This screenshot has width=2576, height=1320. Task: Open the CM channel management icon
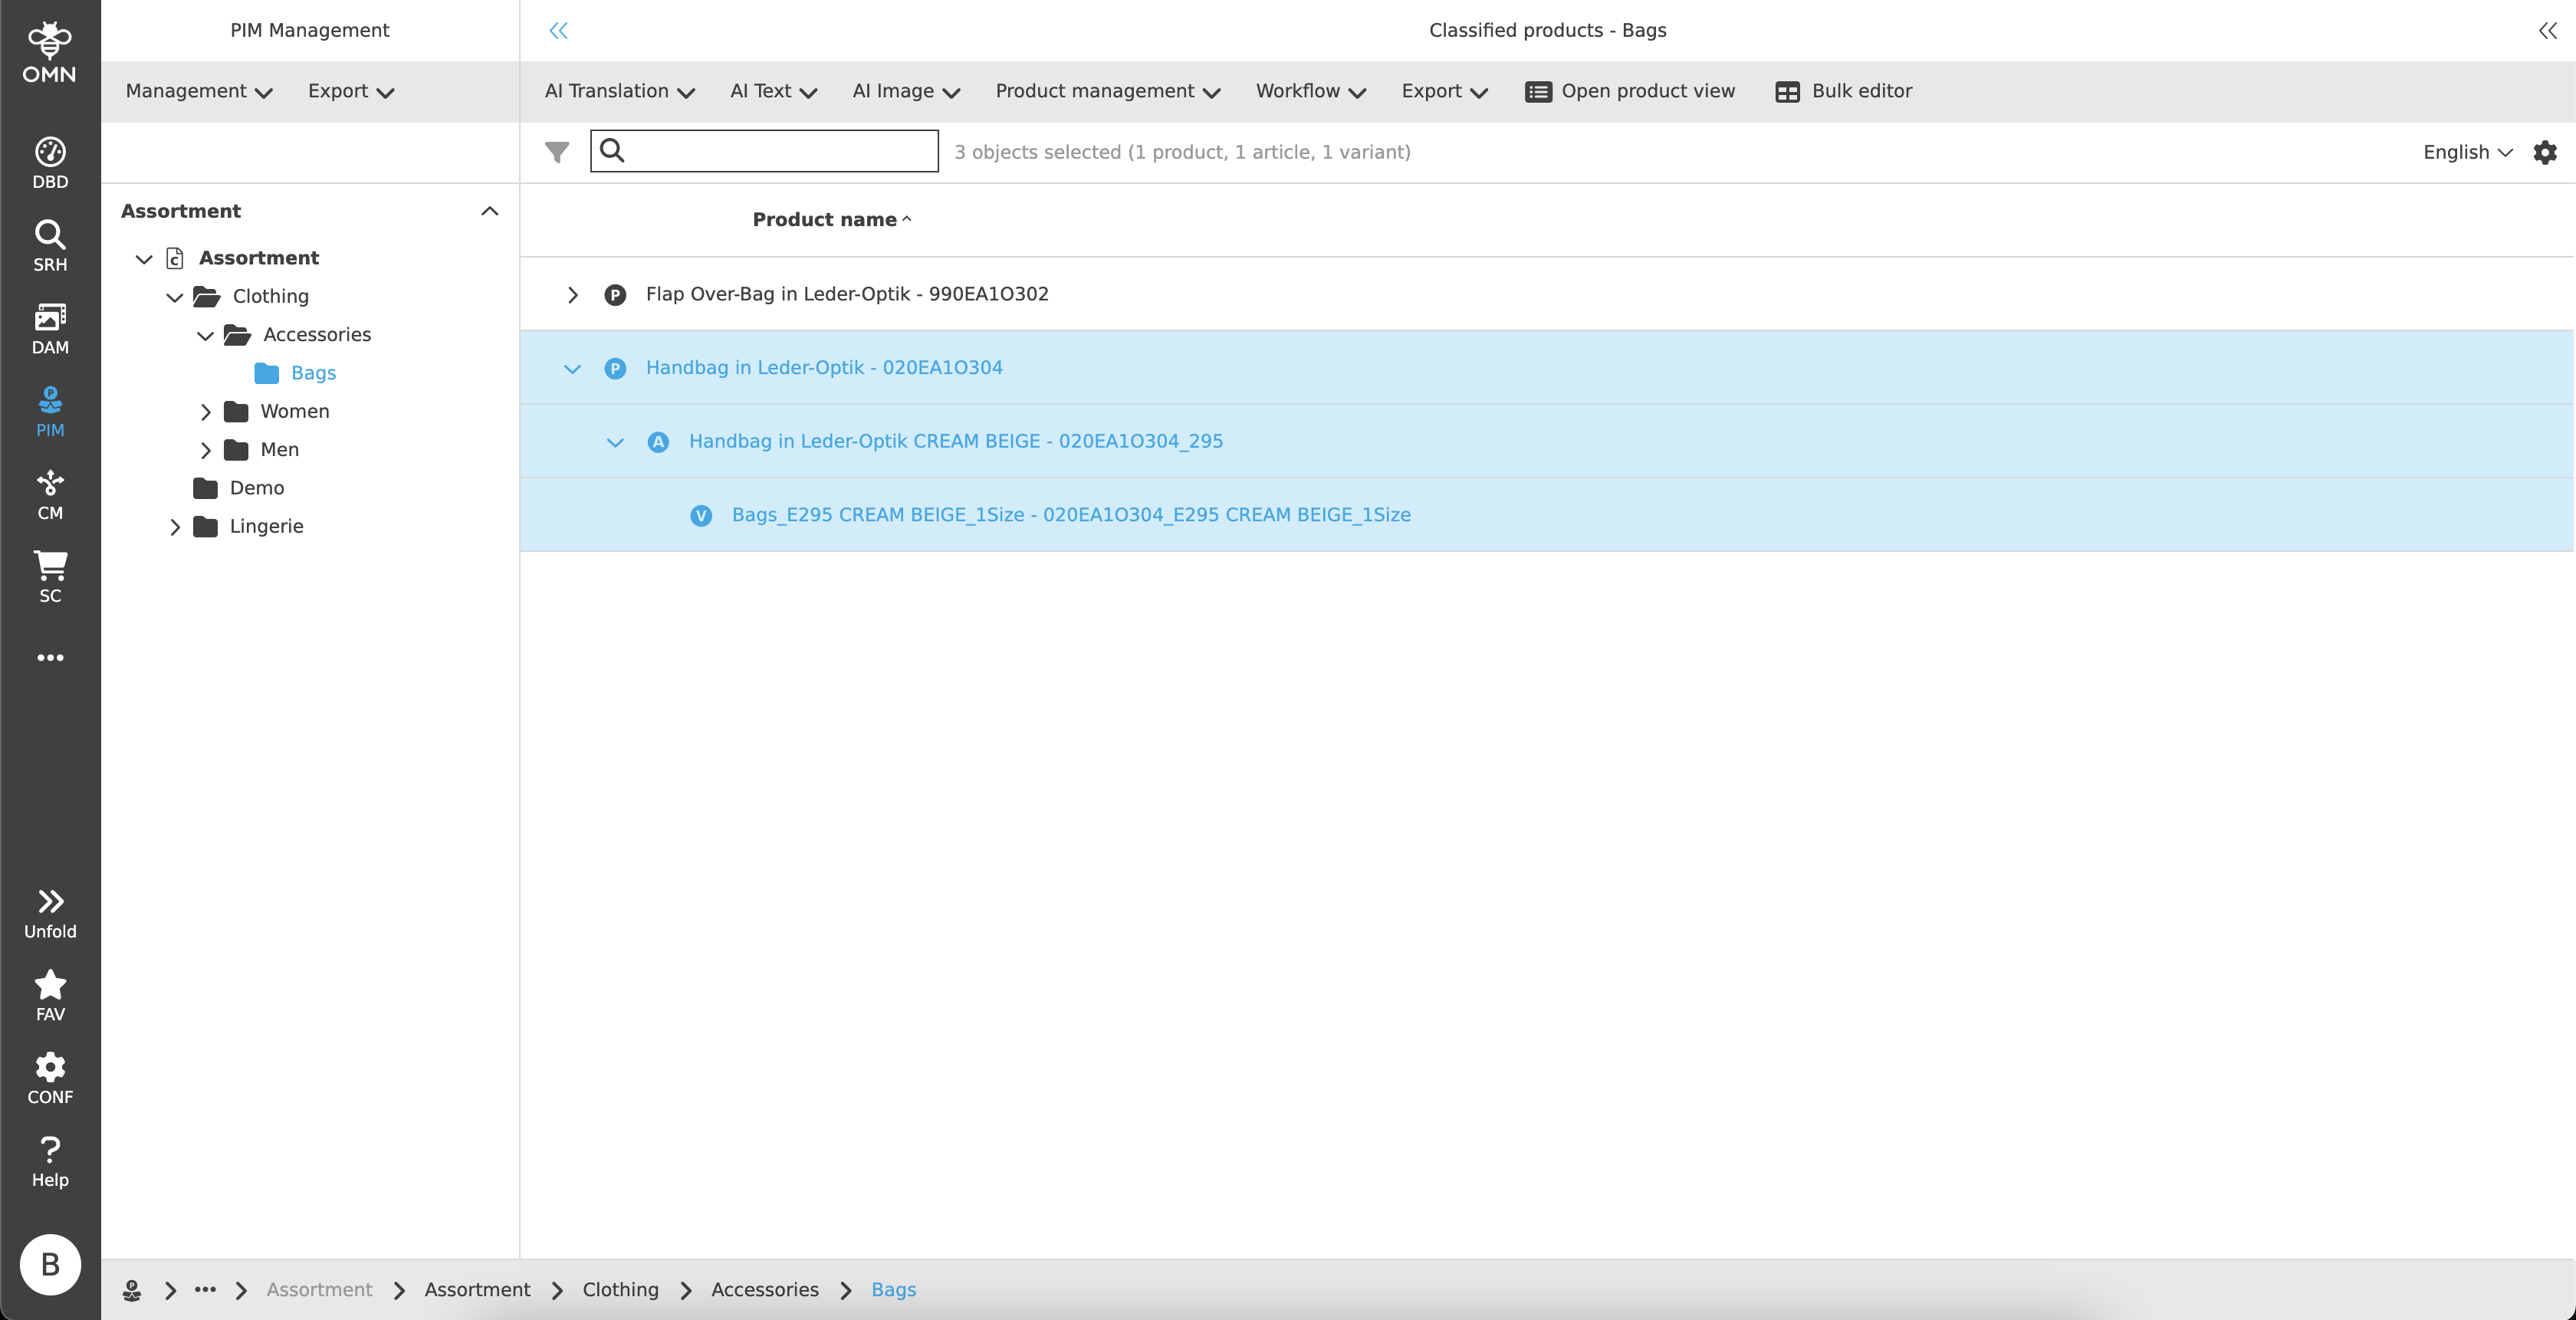[x=50, y=495]
